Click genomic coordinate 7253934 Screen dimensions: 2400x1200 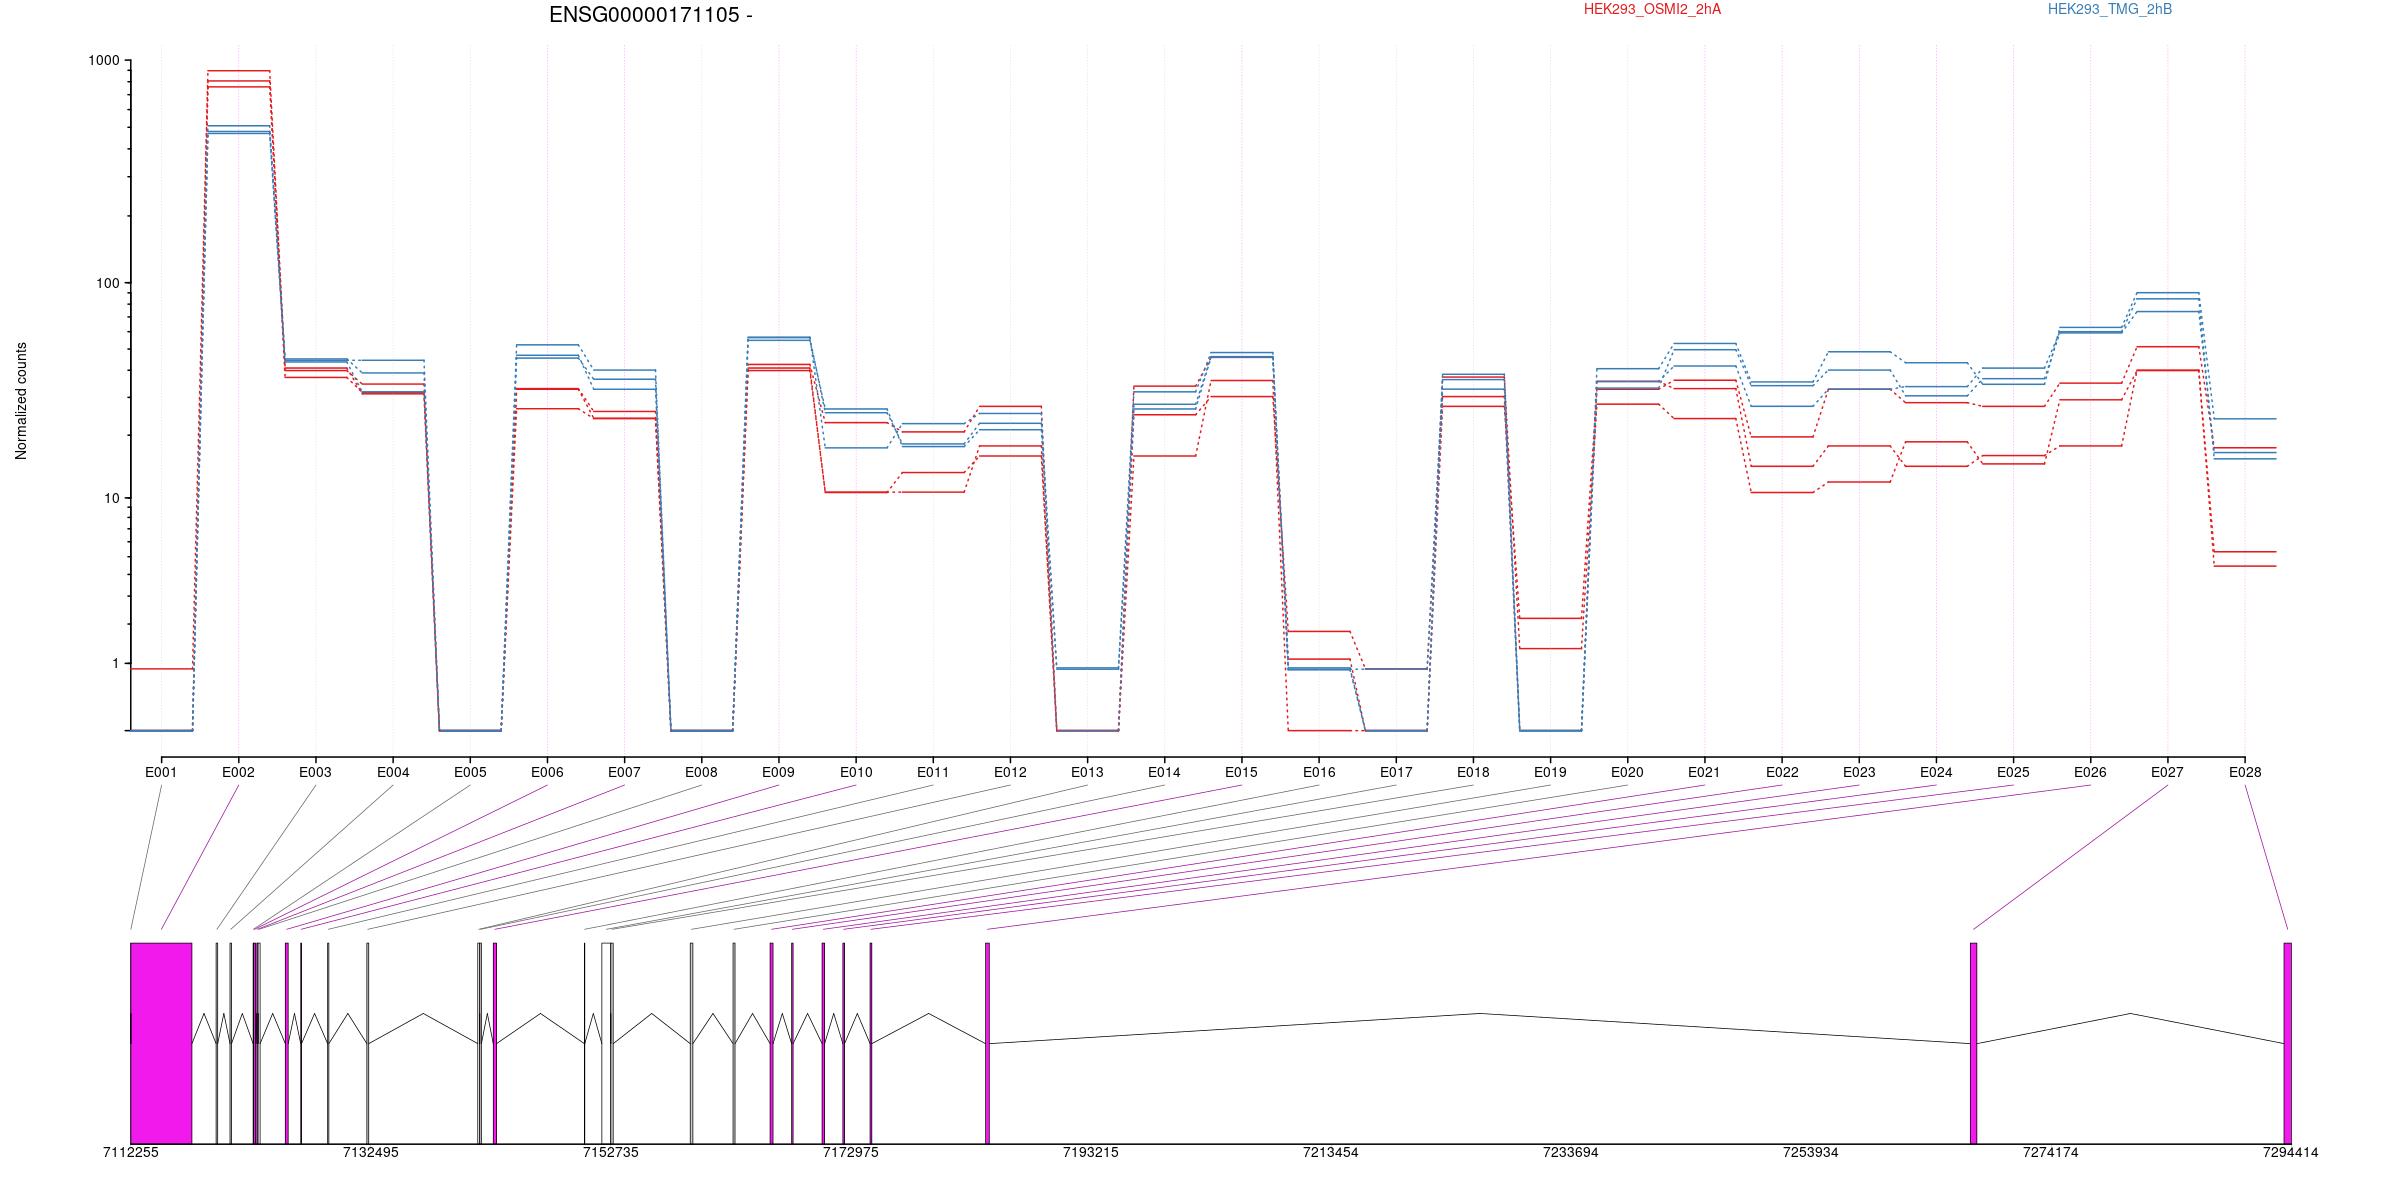[x=1811, y=1152]
